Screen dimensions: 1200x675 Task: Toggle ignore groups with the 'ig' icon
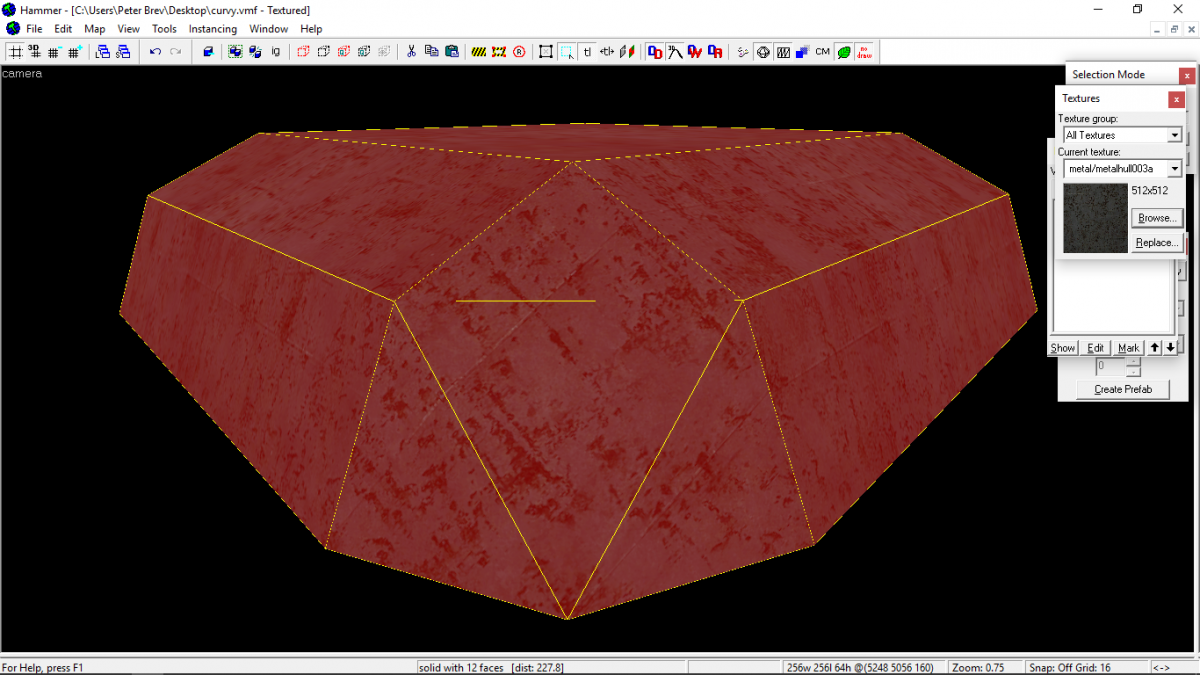[274, 51]
